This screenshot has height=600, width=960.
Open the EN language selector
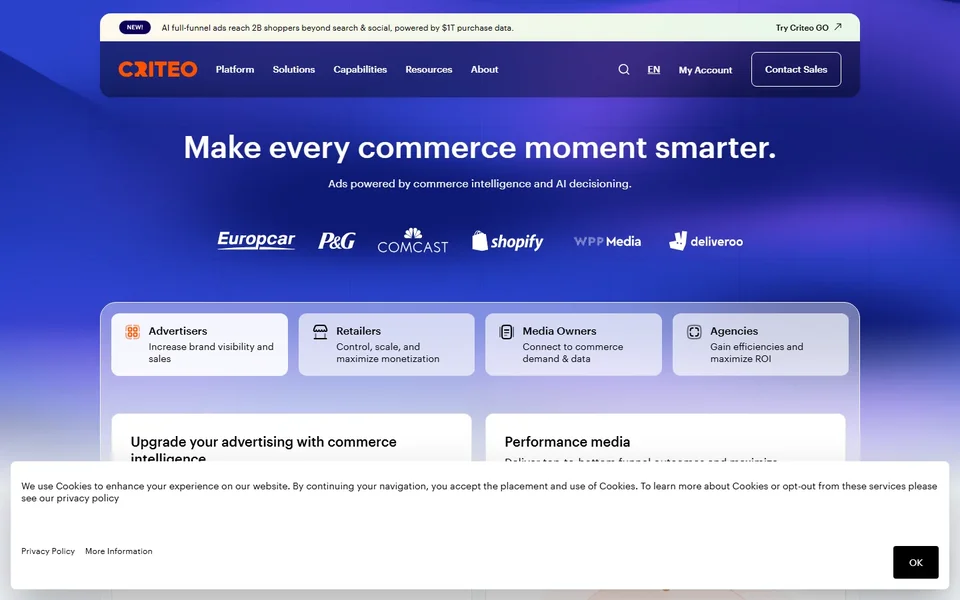pos(654,70)
